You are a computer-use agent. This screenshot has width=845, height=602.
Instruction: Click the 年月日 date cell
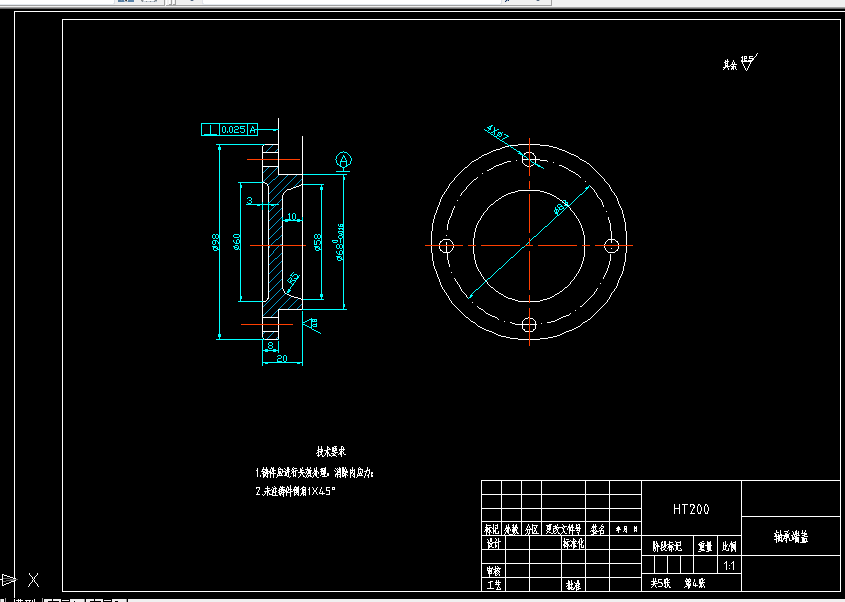click(x=626, y=529)
